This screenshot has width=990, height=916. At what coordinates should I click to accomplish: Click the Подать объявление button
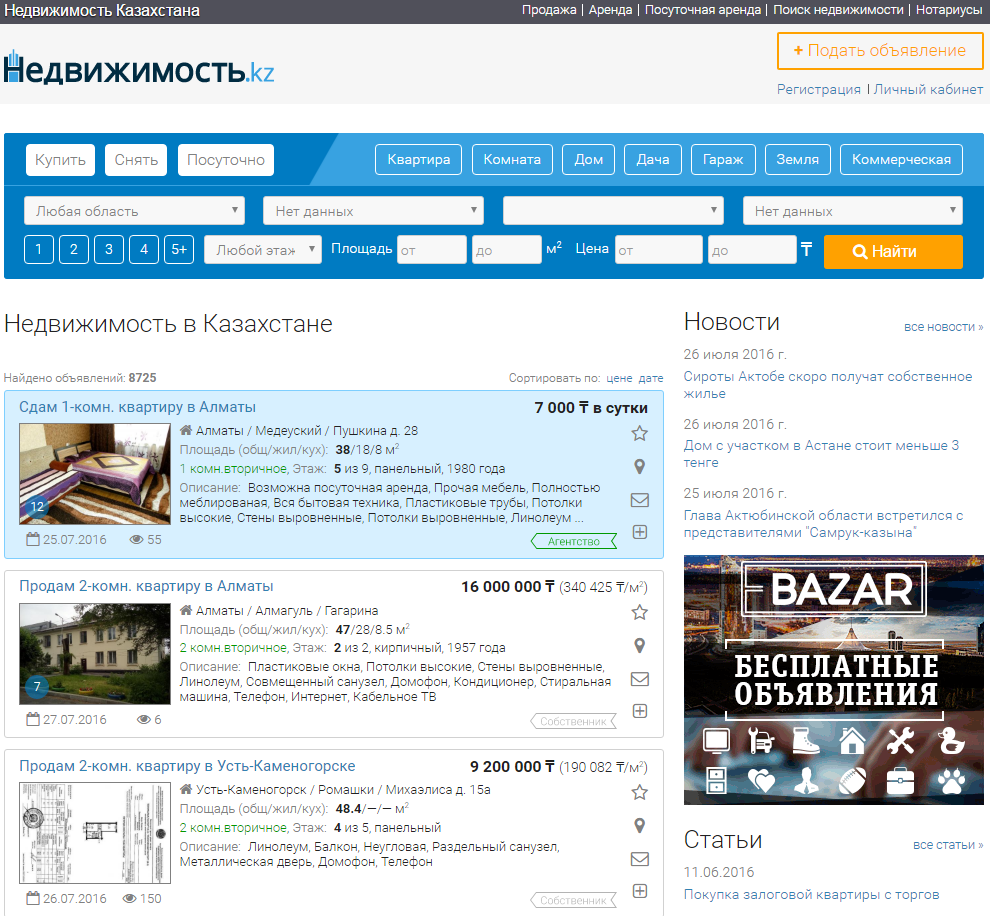880,51
